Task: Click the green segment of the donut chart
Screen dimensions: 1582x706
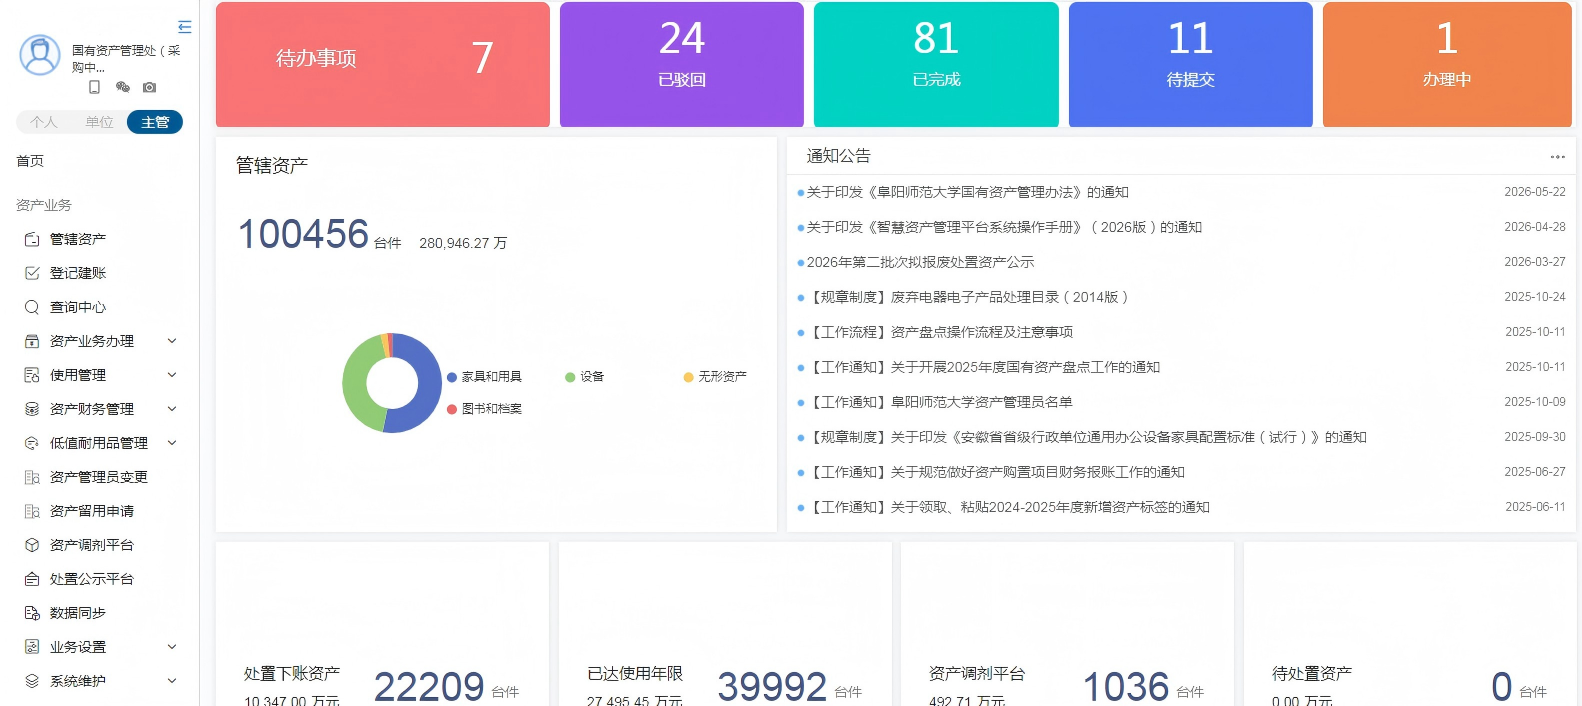Action: [355, 385]
